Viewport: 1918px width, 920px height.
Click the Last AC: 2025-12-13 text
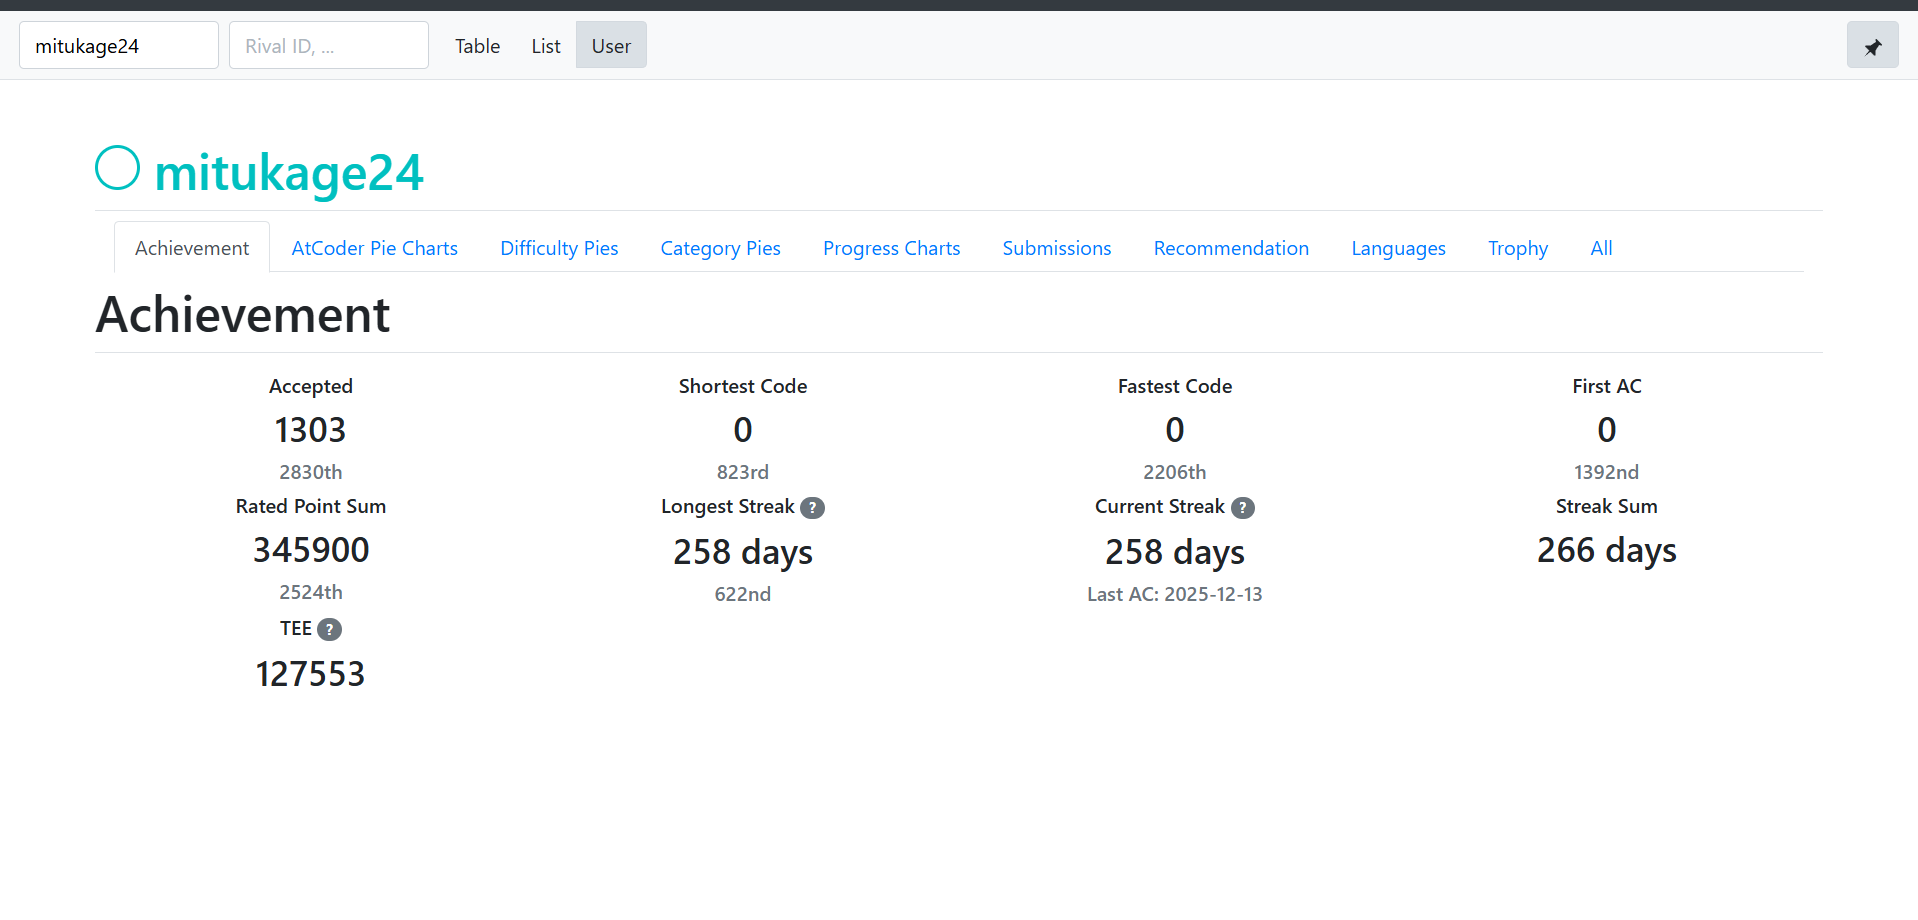(1175, 594)
